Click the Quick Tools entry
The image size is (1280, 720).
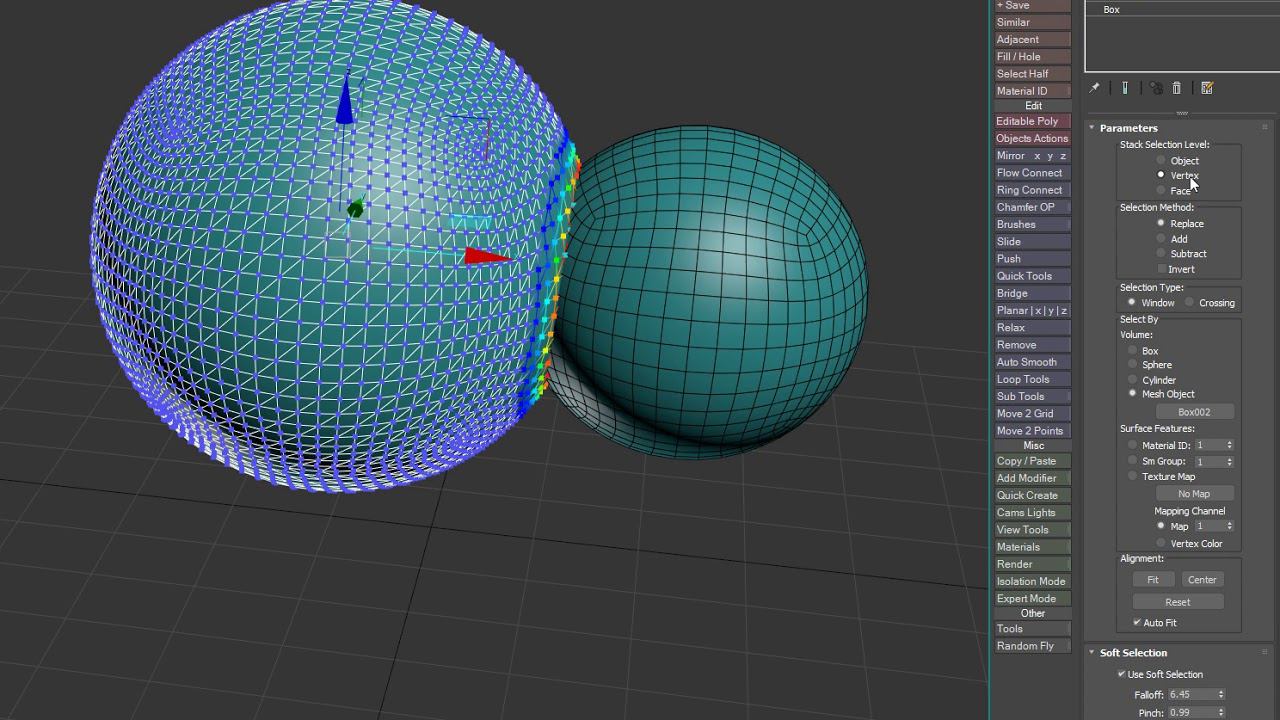1032,276
